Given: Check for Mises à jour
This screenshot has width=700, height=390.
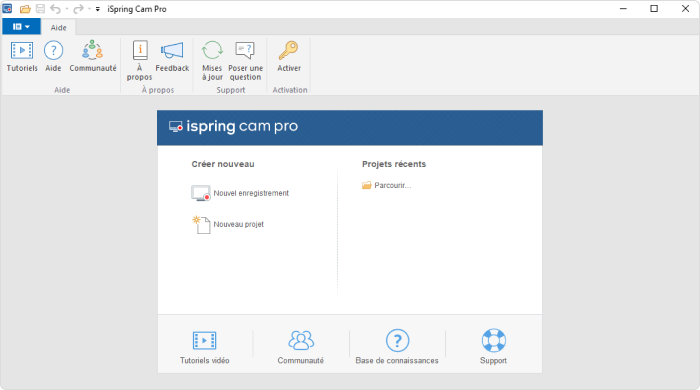Looking at the screenshot, I should (x=212, y=61).
